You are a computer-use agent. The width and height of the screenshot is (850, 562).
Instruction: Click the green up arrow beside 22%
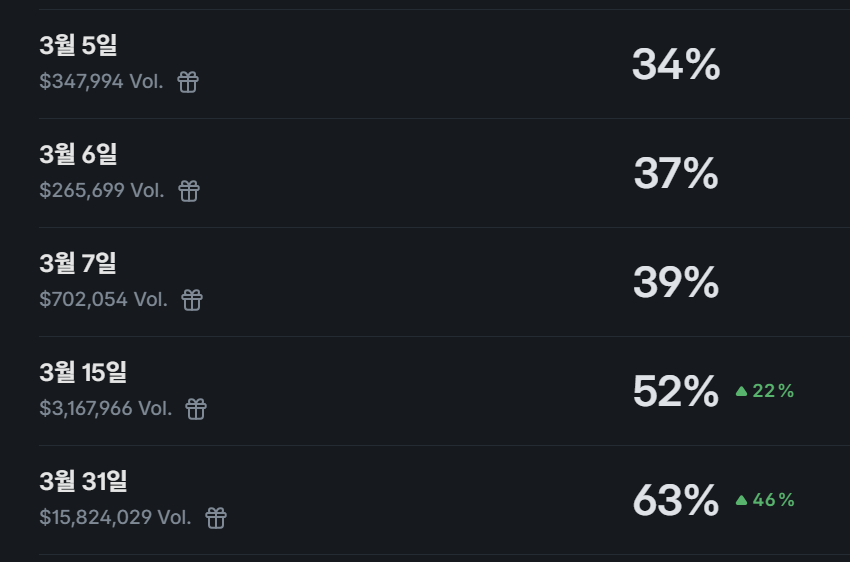741,391
